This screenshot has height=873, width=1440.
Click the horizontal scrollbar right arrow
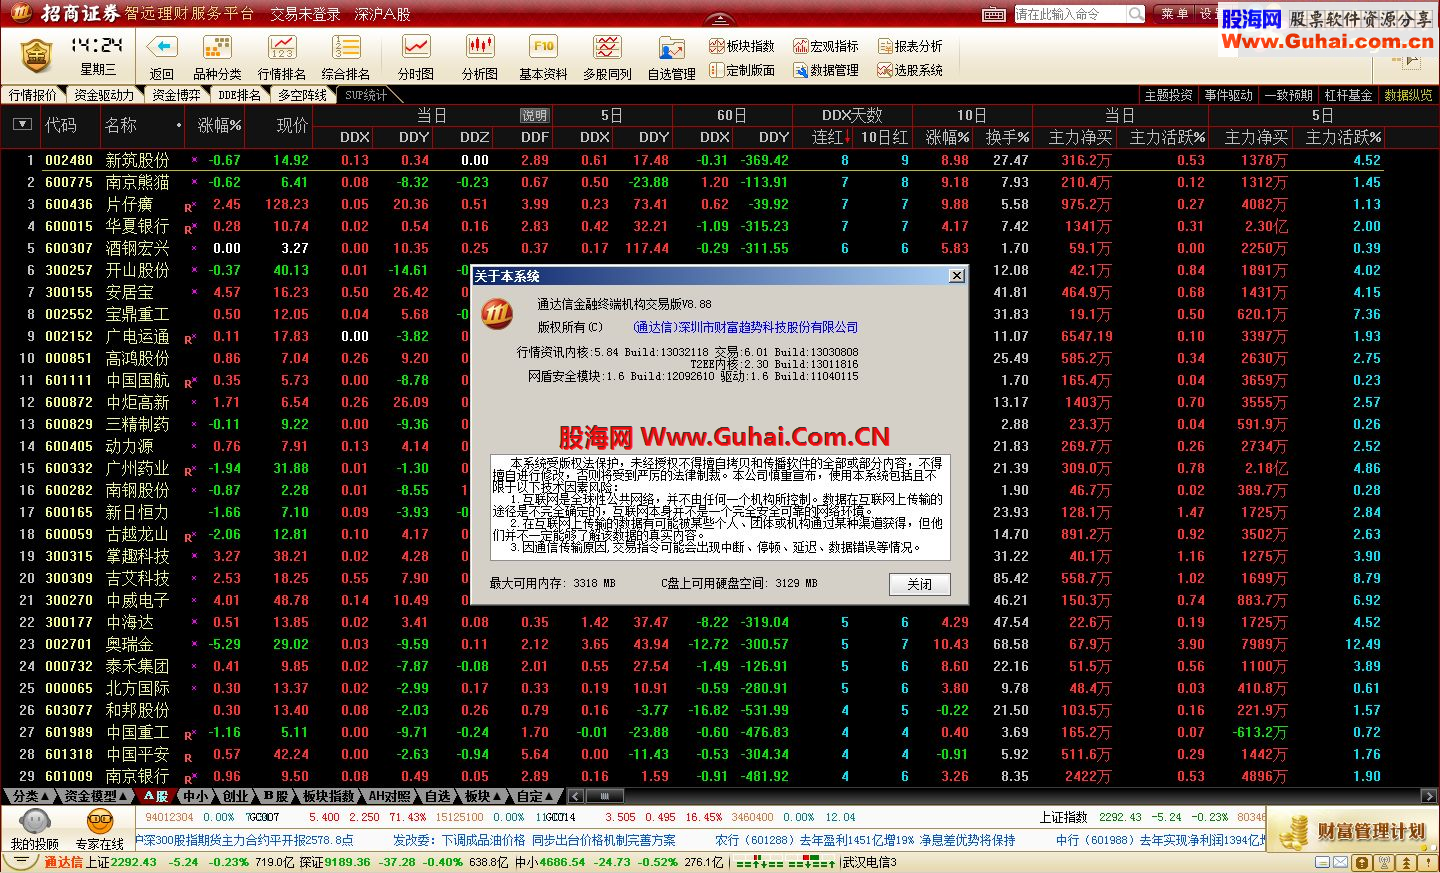(x=1428, y=796)
